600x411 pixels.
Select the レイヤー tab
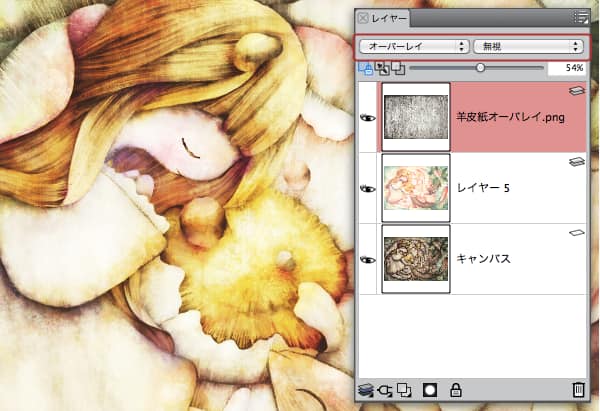coord(389,18)
